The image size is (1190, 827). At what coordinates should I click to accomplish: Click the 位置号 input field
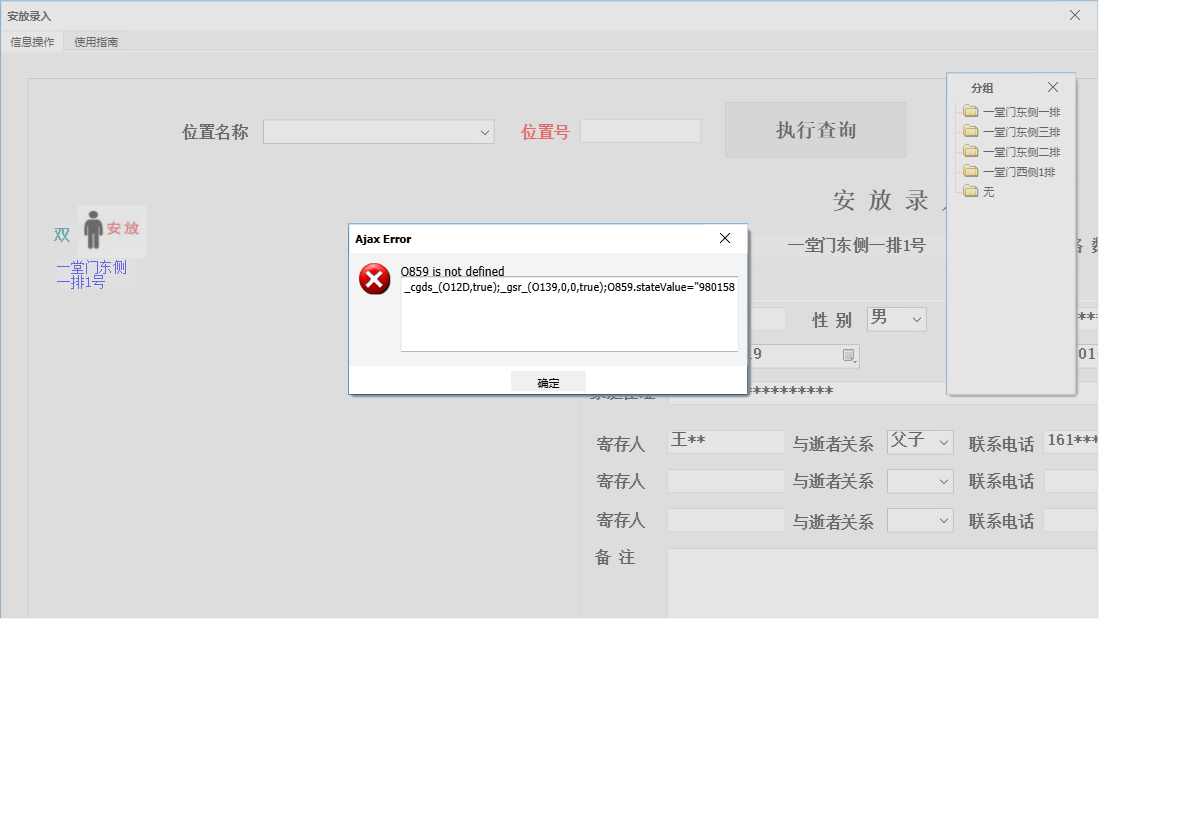tap(640, 131)
